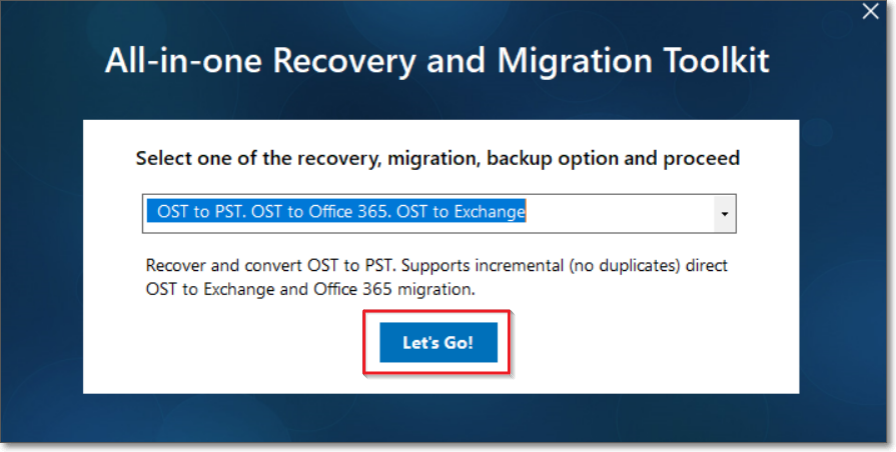
Task: Start the migration with the Let's Go! button
Action: point(438,342)
